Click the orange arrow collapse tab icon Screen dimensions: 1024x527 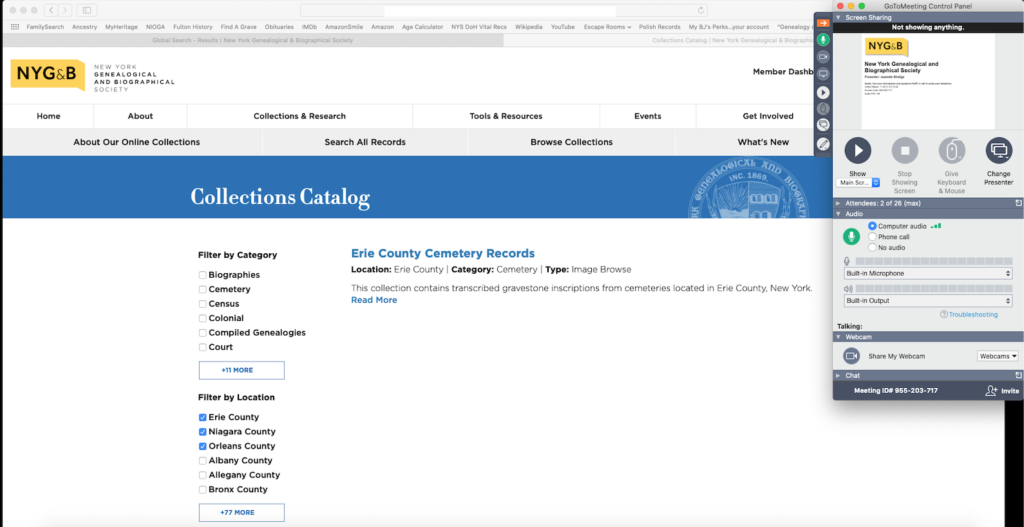pos(824,23)
